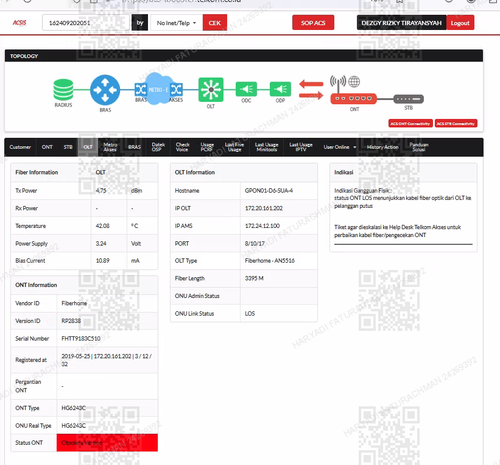The width and height of the screenshot is (500, 465).
Task: Click the RADIUS database icon
Action: 63,89
